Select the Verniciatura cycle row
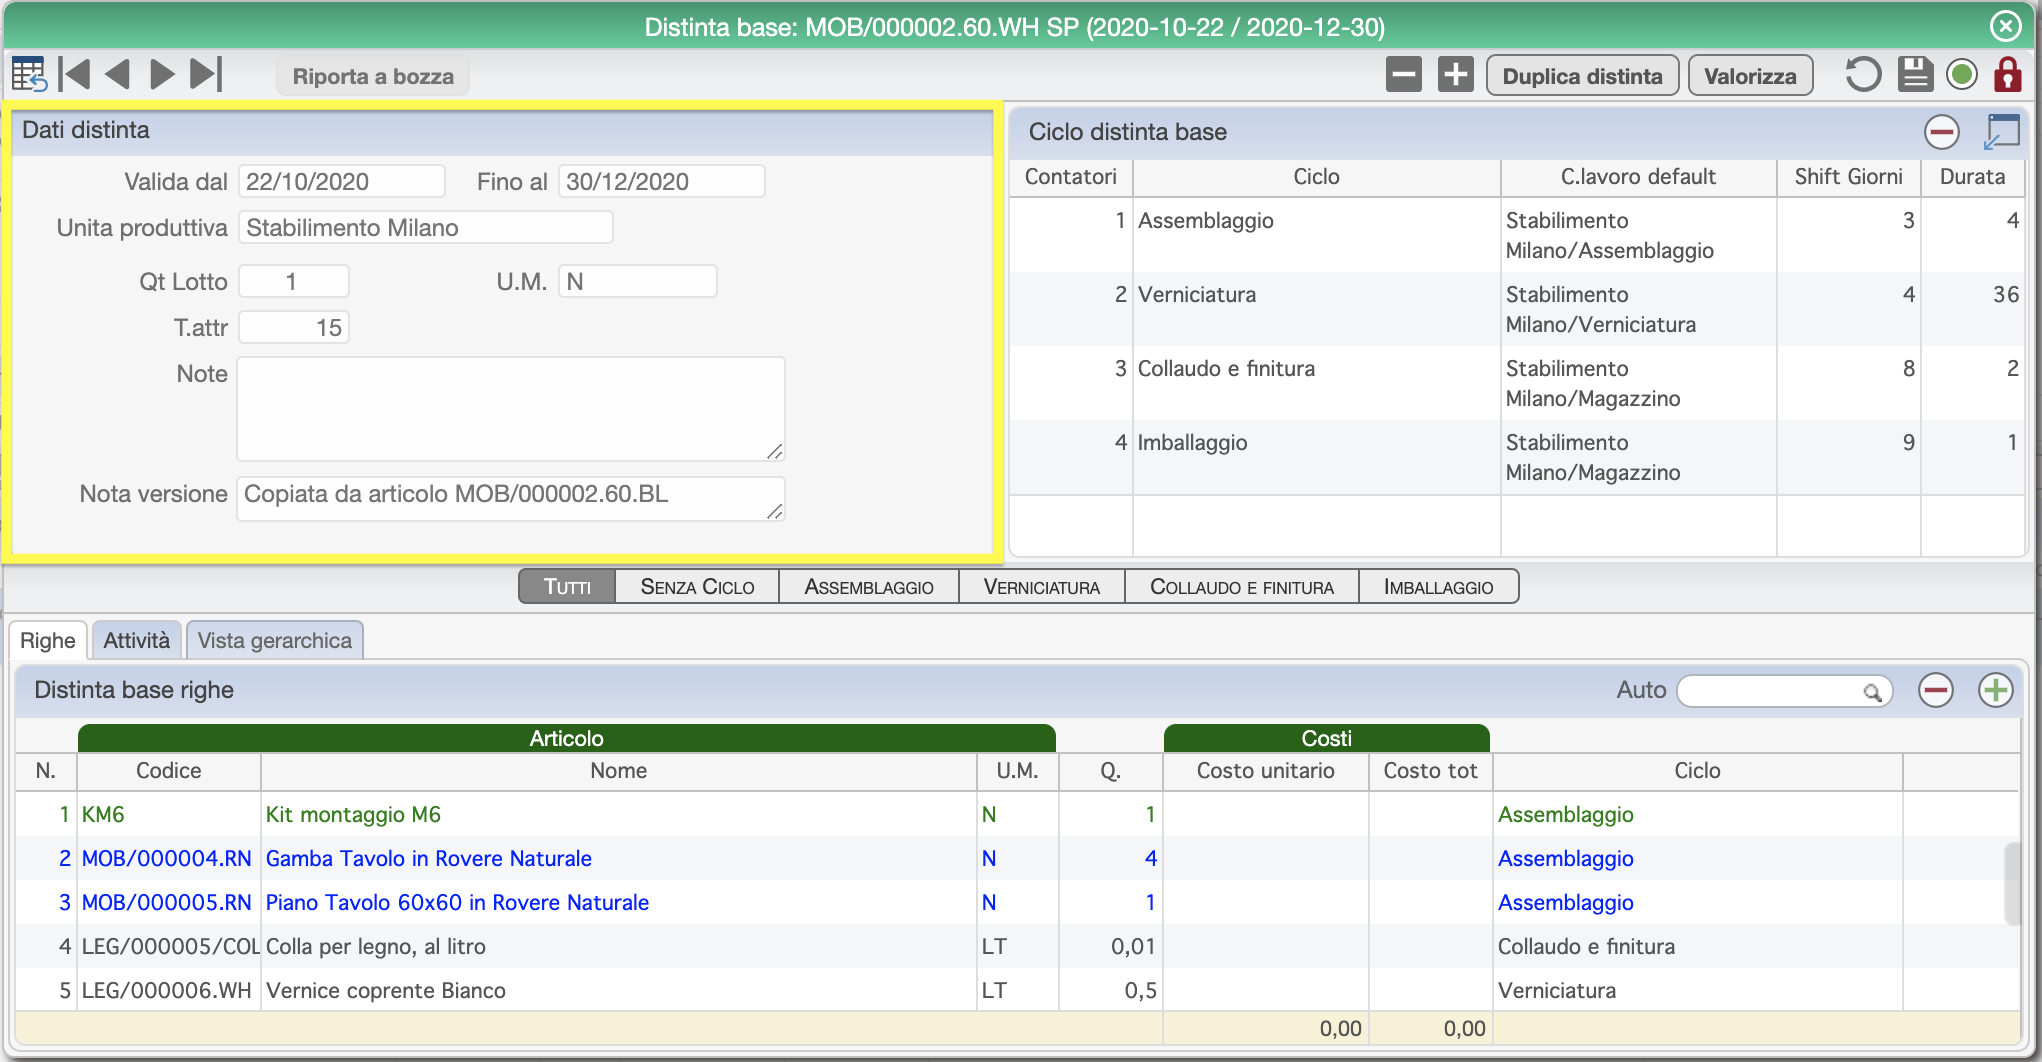 1517,309
